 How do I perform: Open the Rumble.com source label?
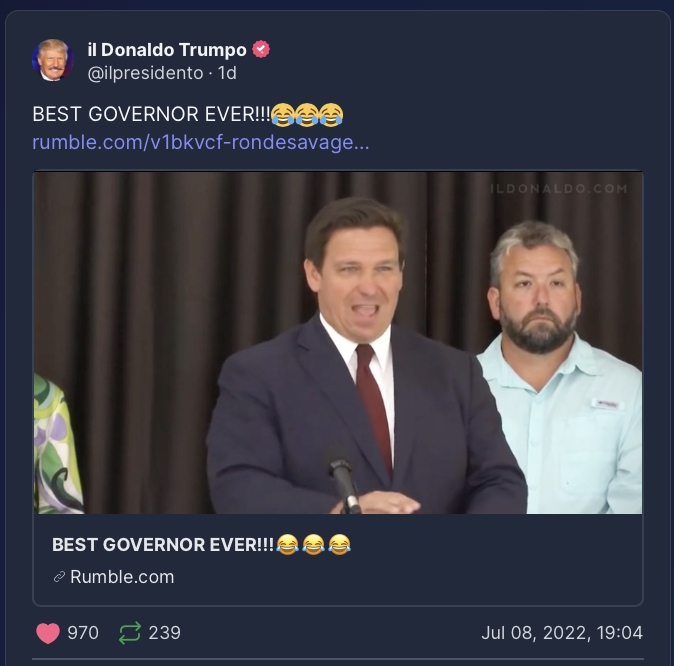(x=122, y=577)
